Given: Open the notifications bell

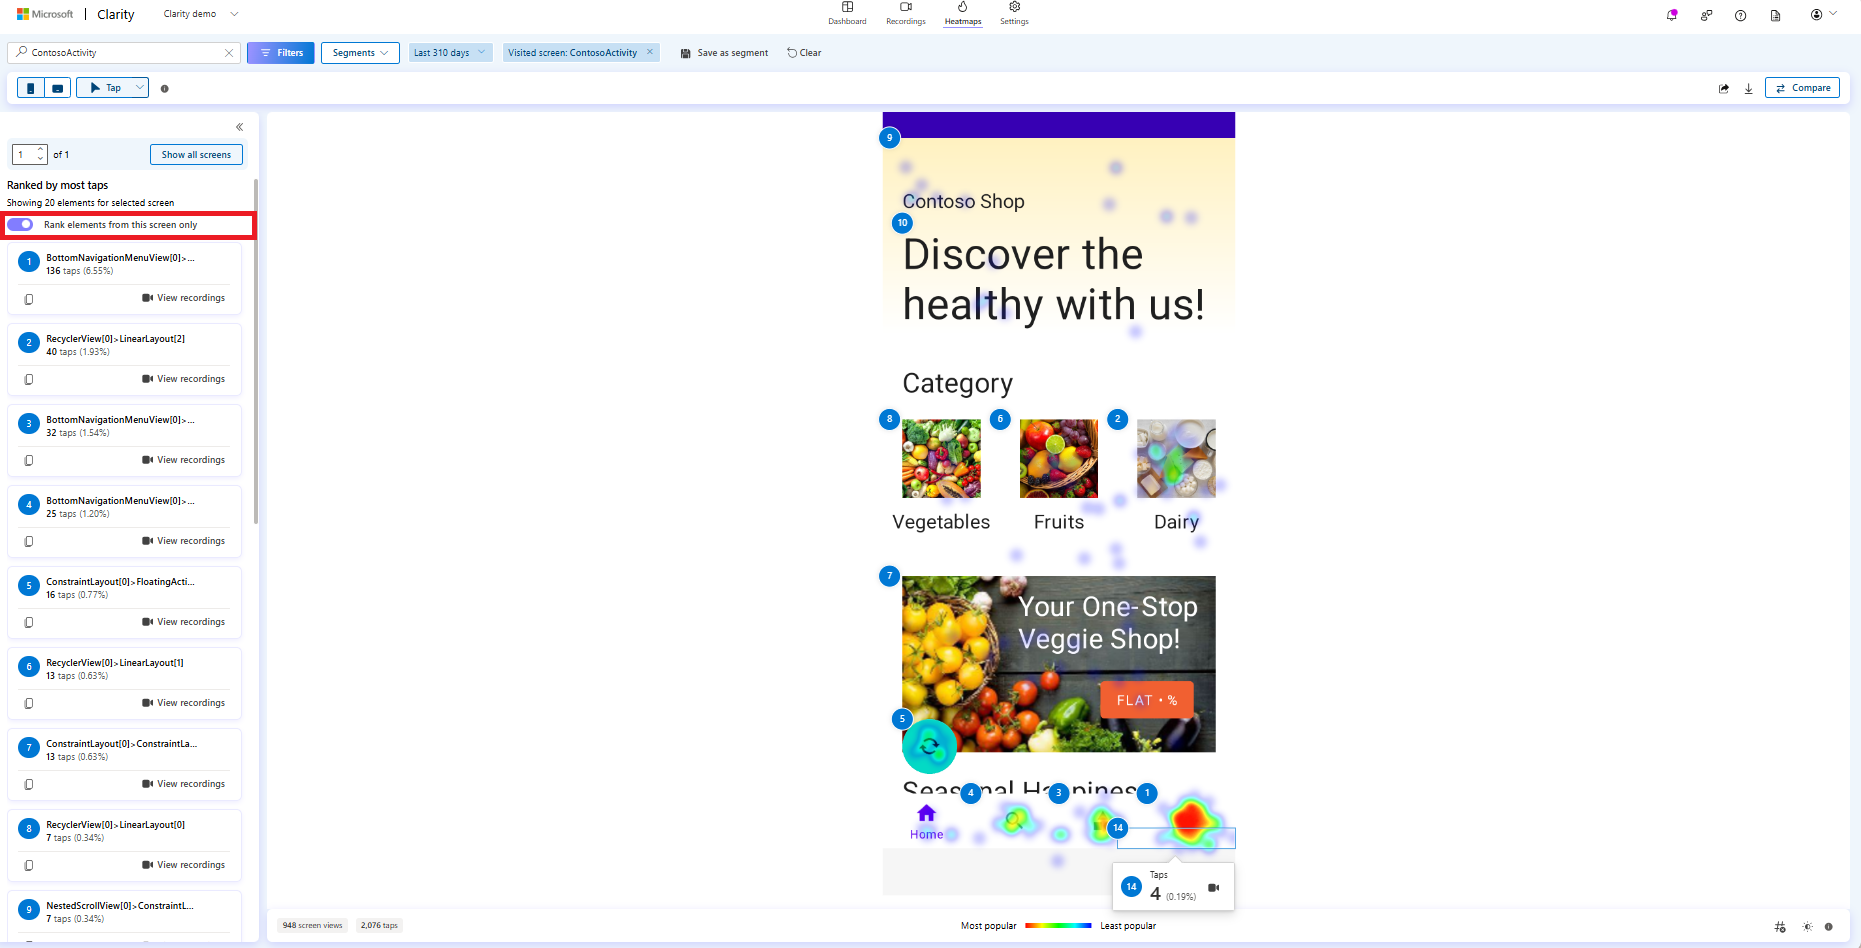Looking at the screenshot, I should [1671, 15].
